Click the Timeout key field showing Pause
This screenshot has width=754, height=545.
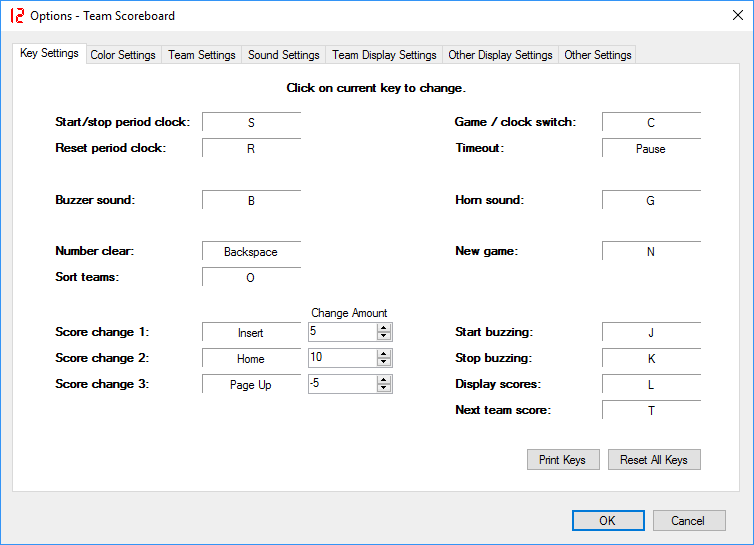tap(651, 149)
